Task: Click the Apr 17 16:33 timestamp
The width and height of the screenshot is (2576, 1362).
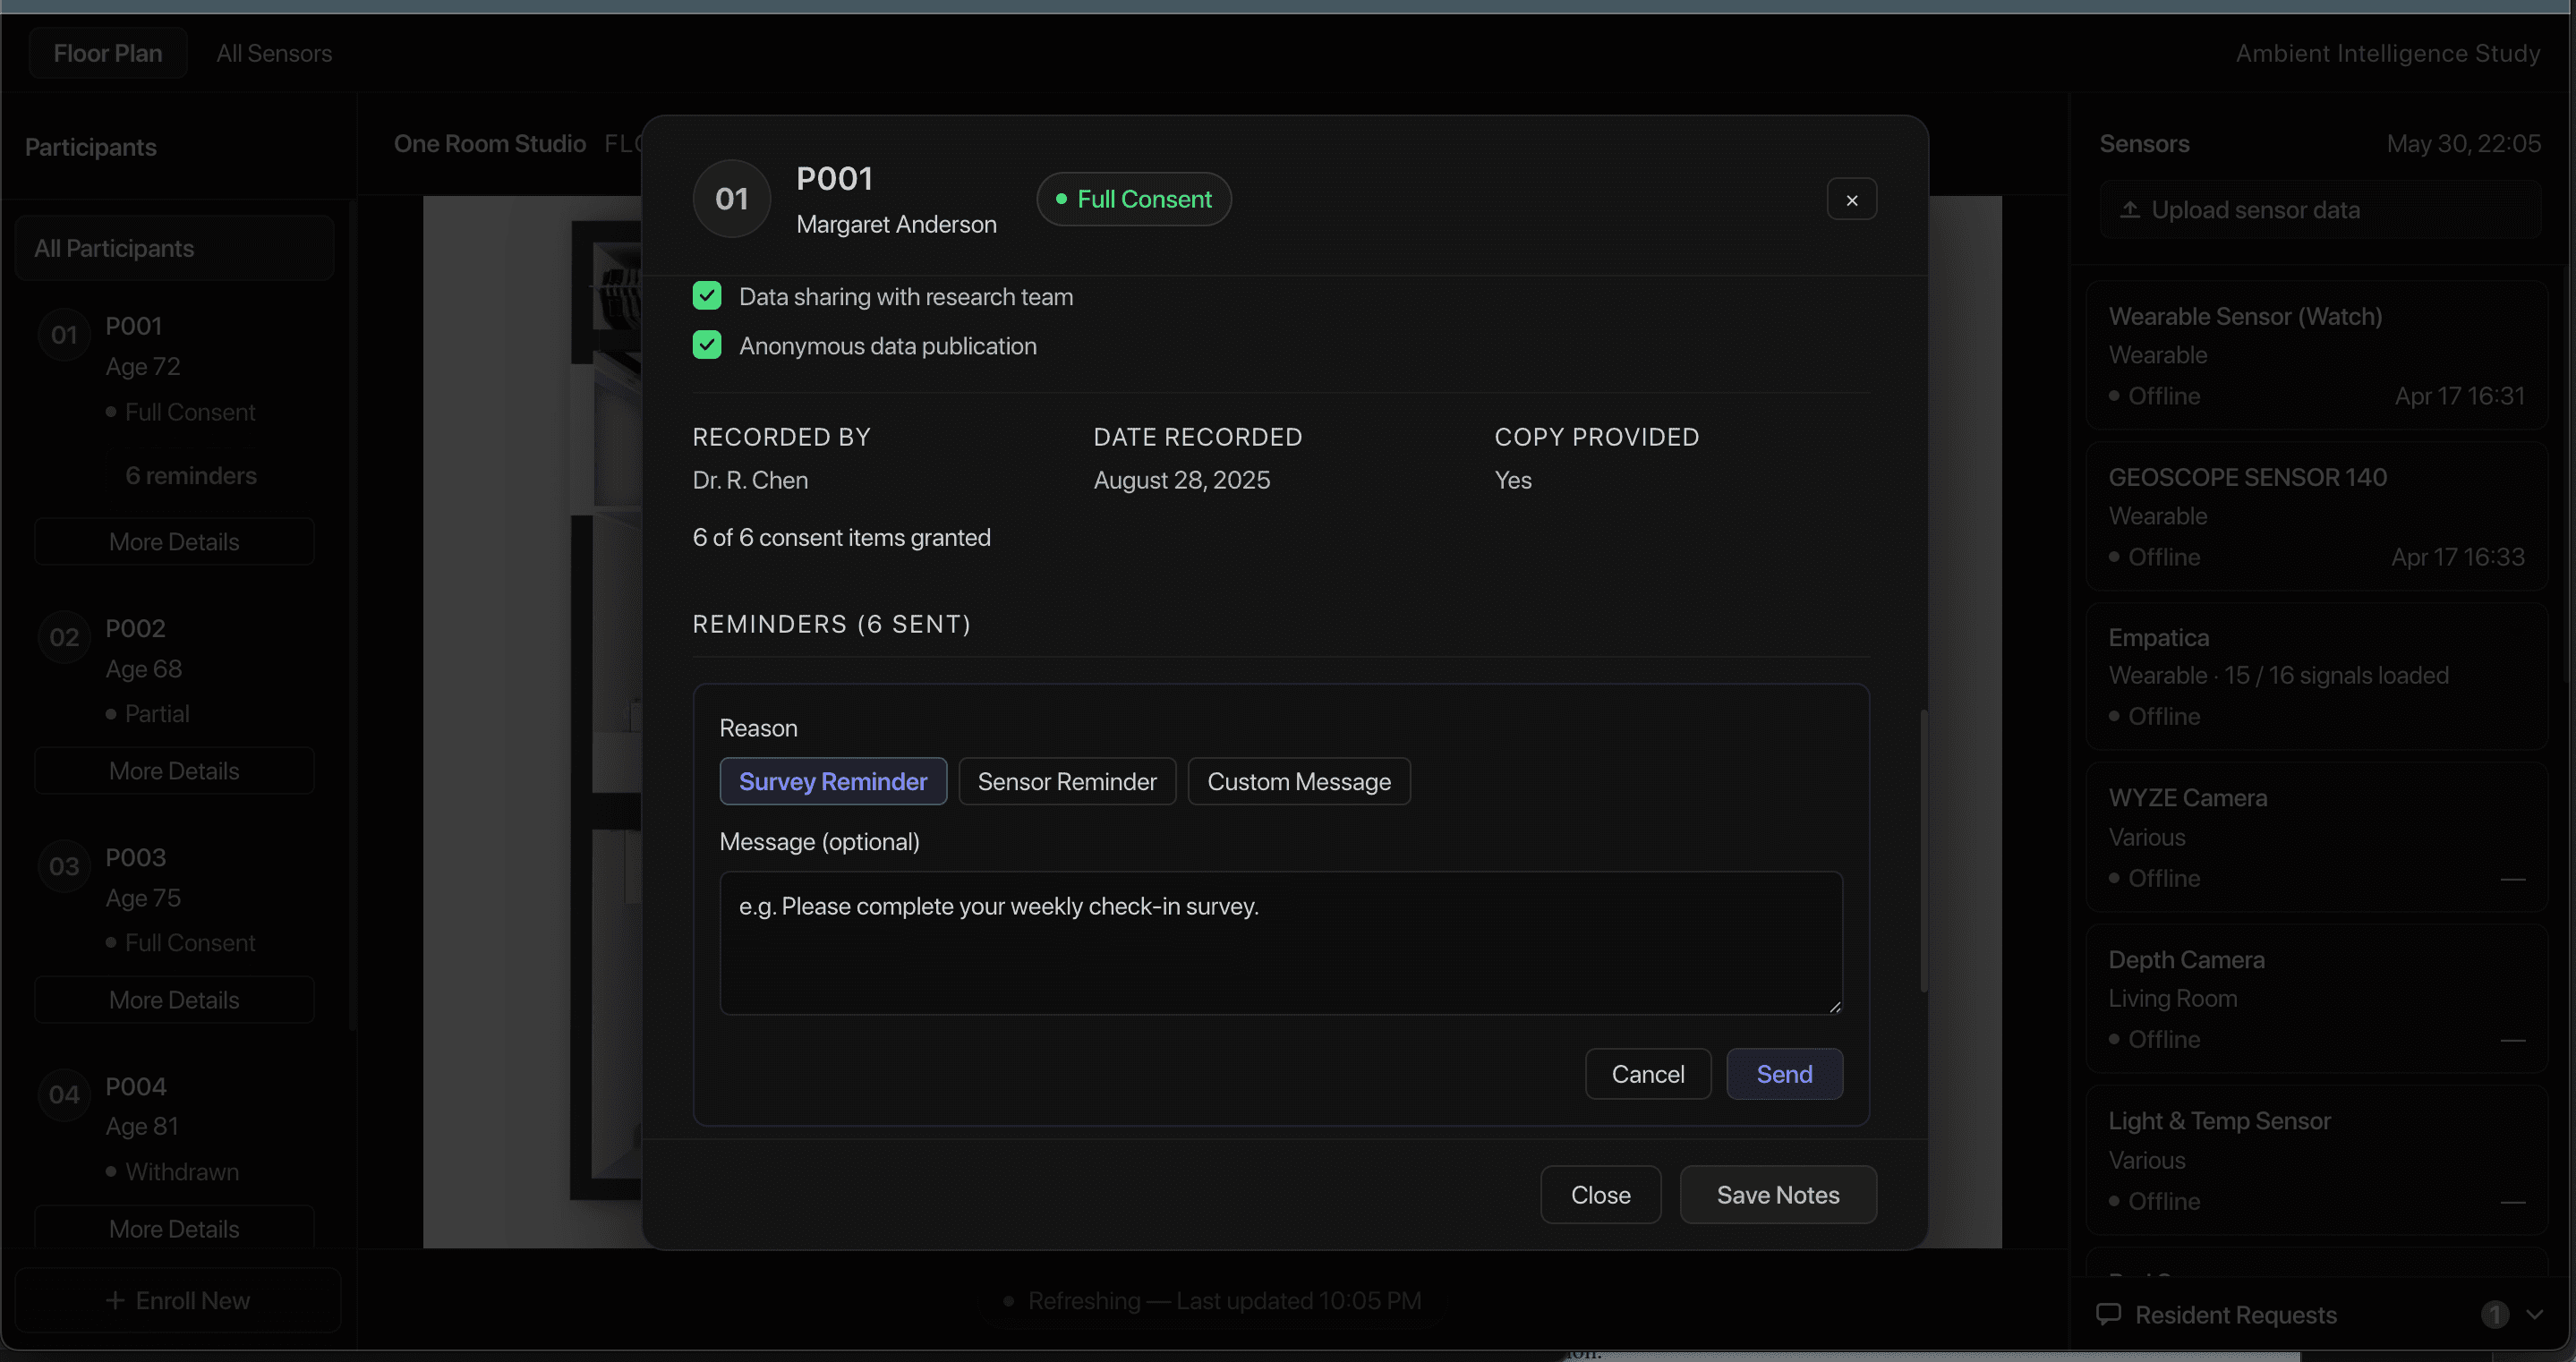Action: 2457,557
